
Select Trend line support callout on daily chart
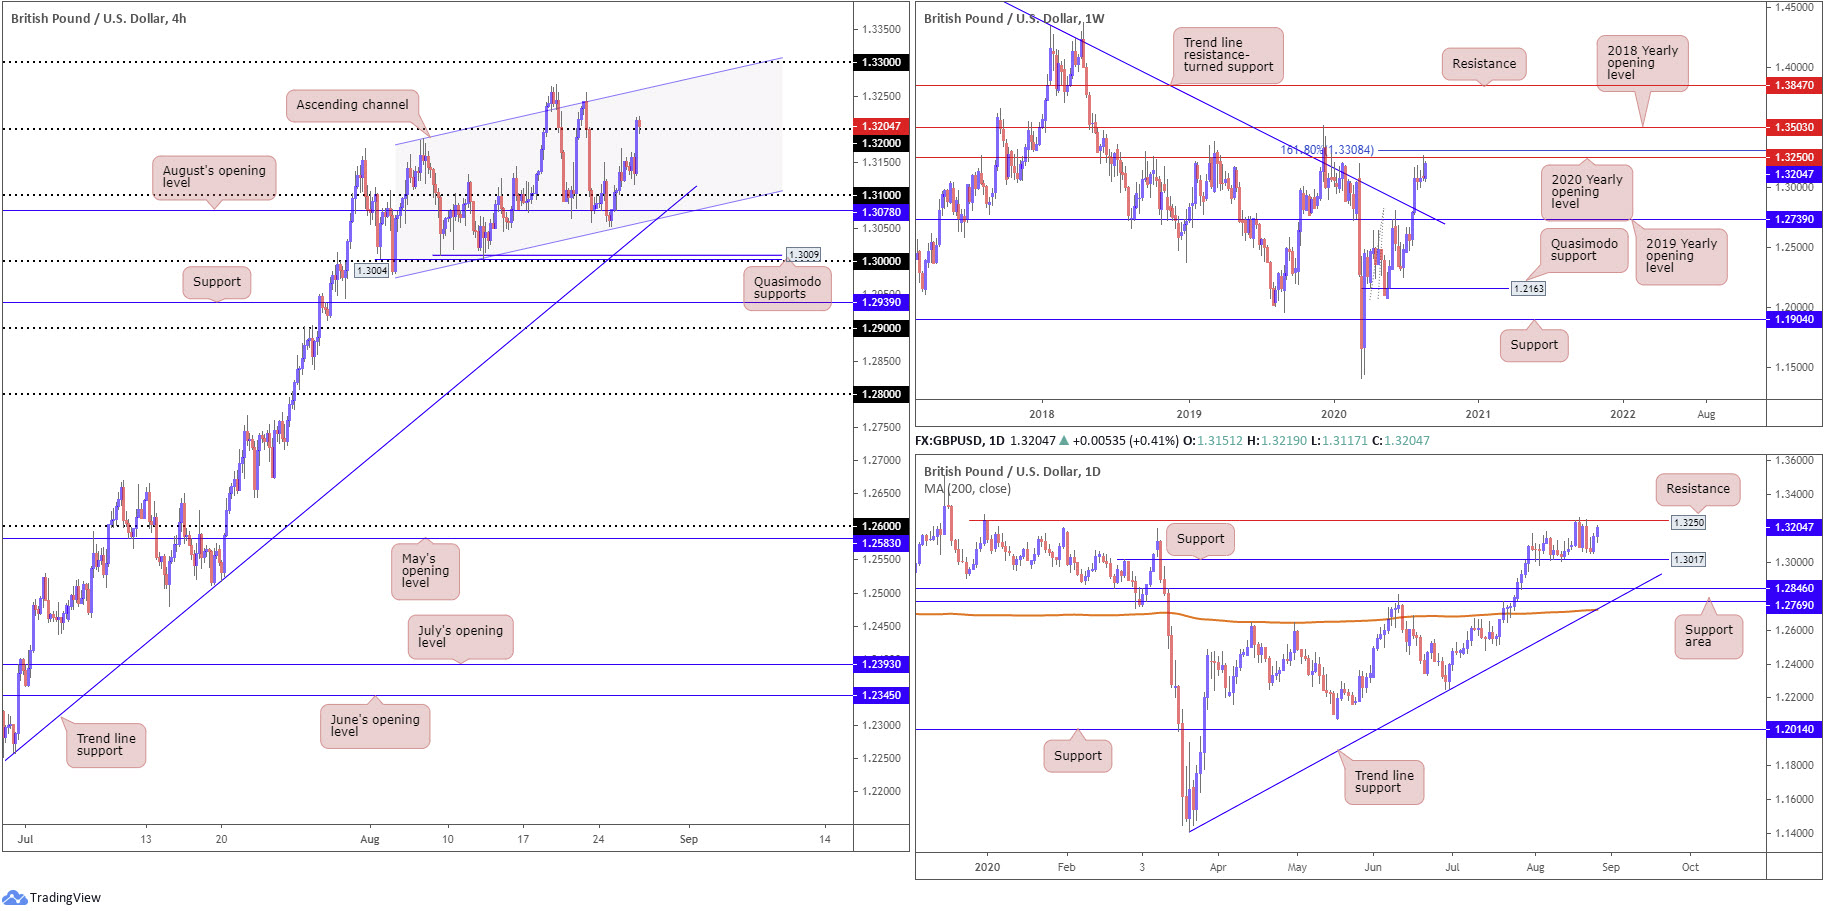[x=1384, y=782]
